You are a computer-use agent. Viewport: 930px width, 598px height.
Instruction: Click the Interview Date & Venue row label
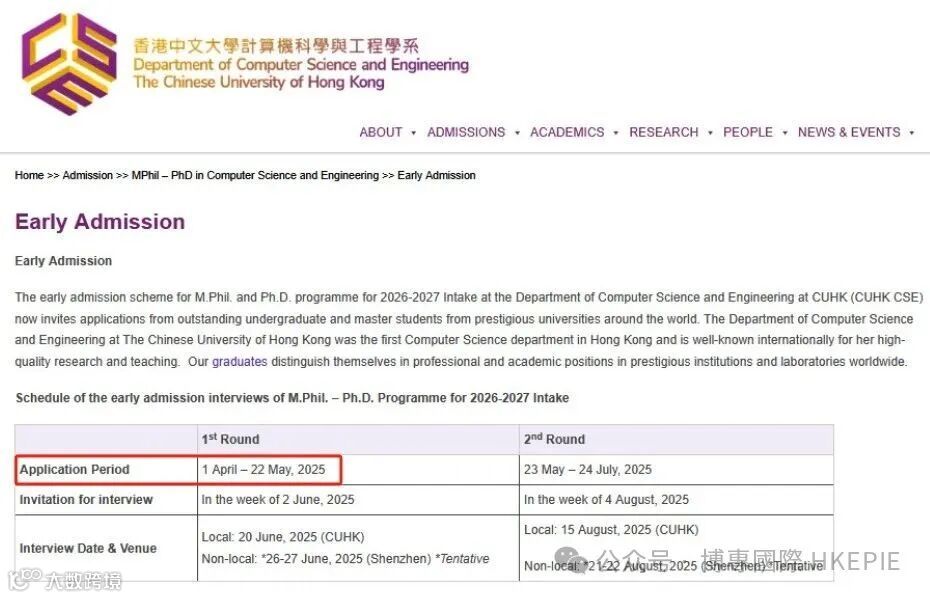coord(88,549)
